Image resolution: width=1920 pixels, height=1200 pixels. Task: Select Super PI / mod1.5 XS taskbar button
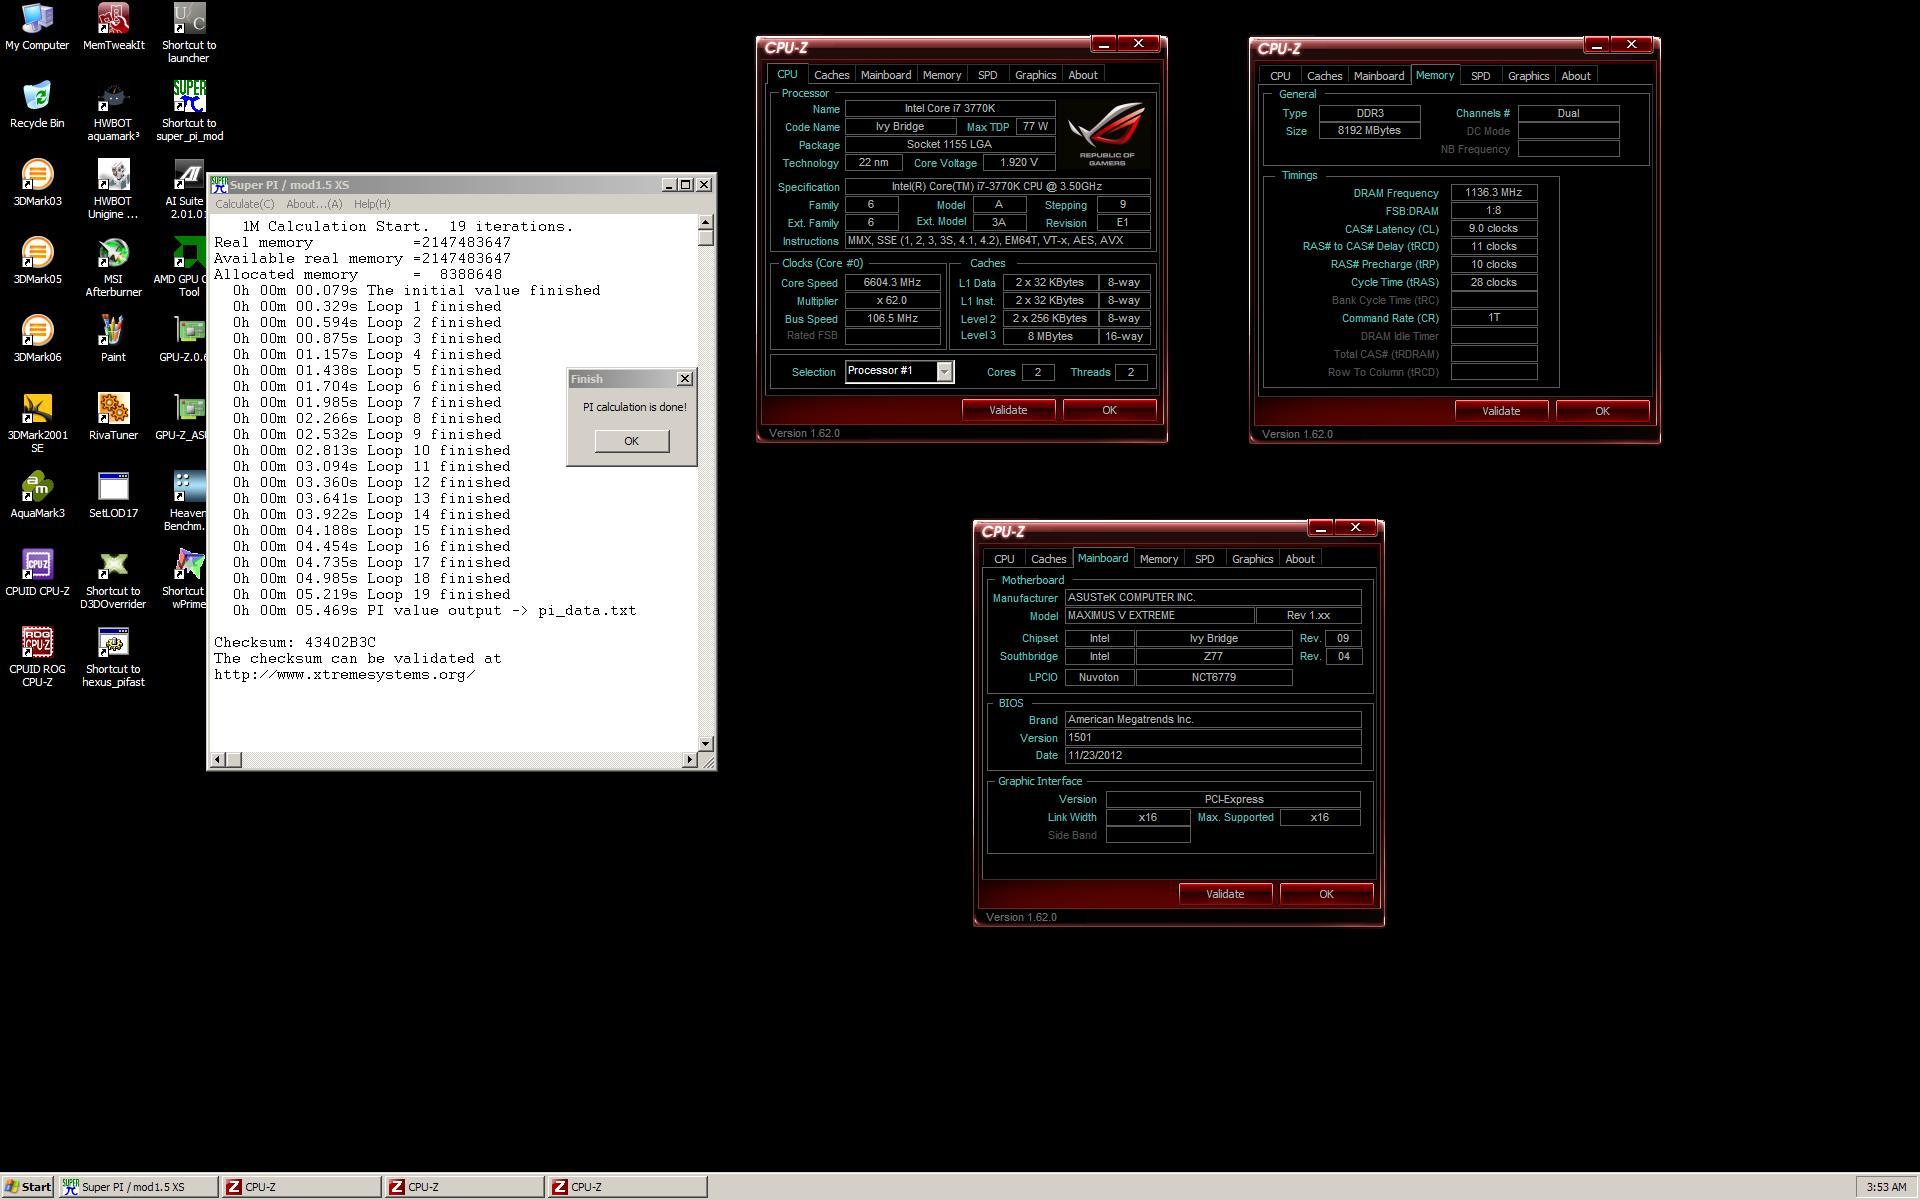click(x=138, y=1187)
